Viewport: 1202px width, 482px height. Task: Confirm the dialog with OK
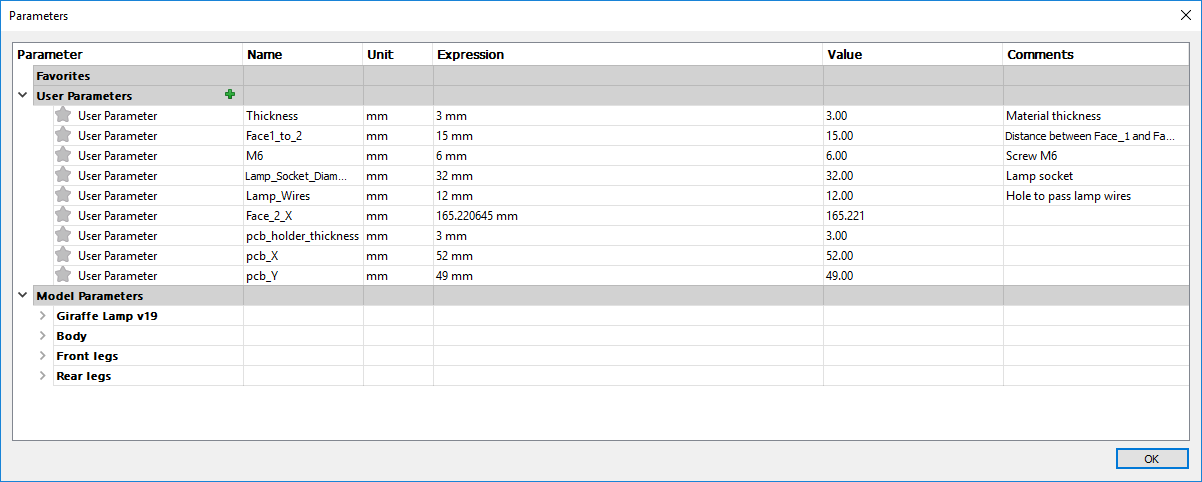pos(1151,458)
